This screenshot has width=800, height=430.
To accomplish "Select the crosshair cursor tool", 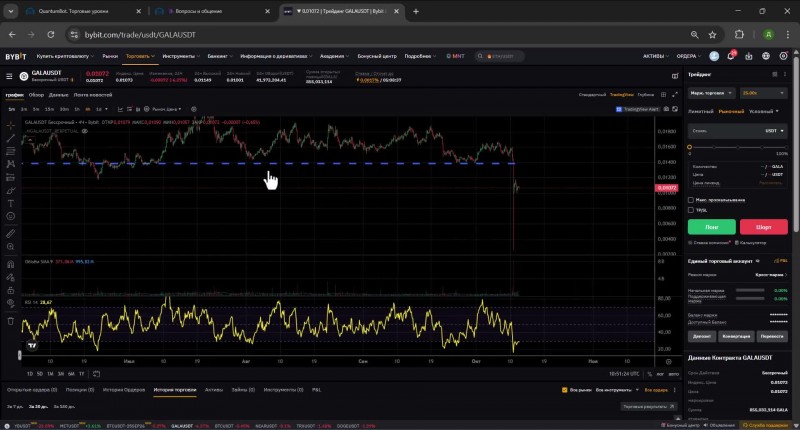I will click(11, 124).
